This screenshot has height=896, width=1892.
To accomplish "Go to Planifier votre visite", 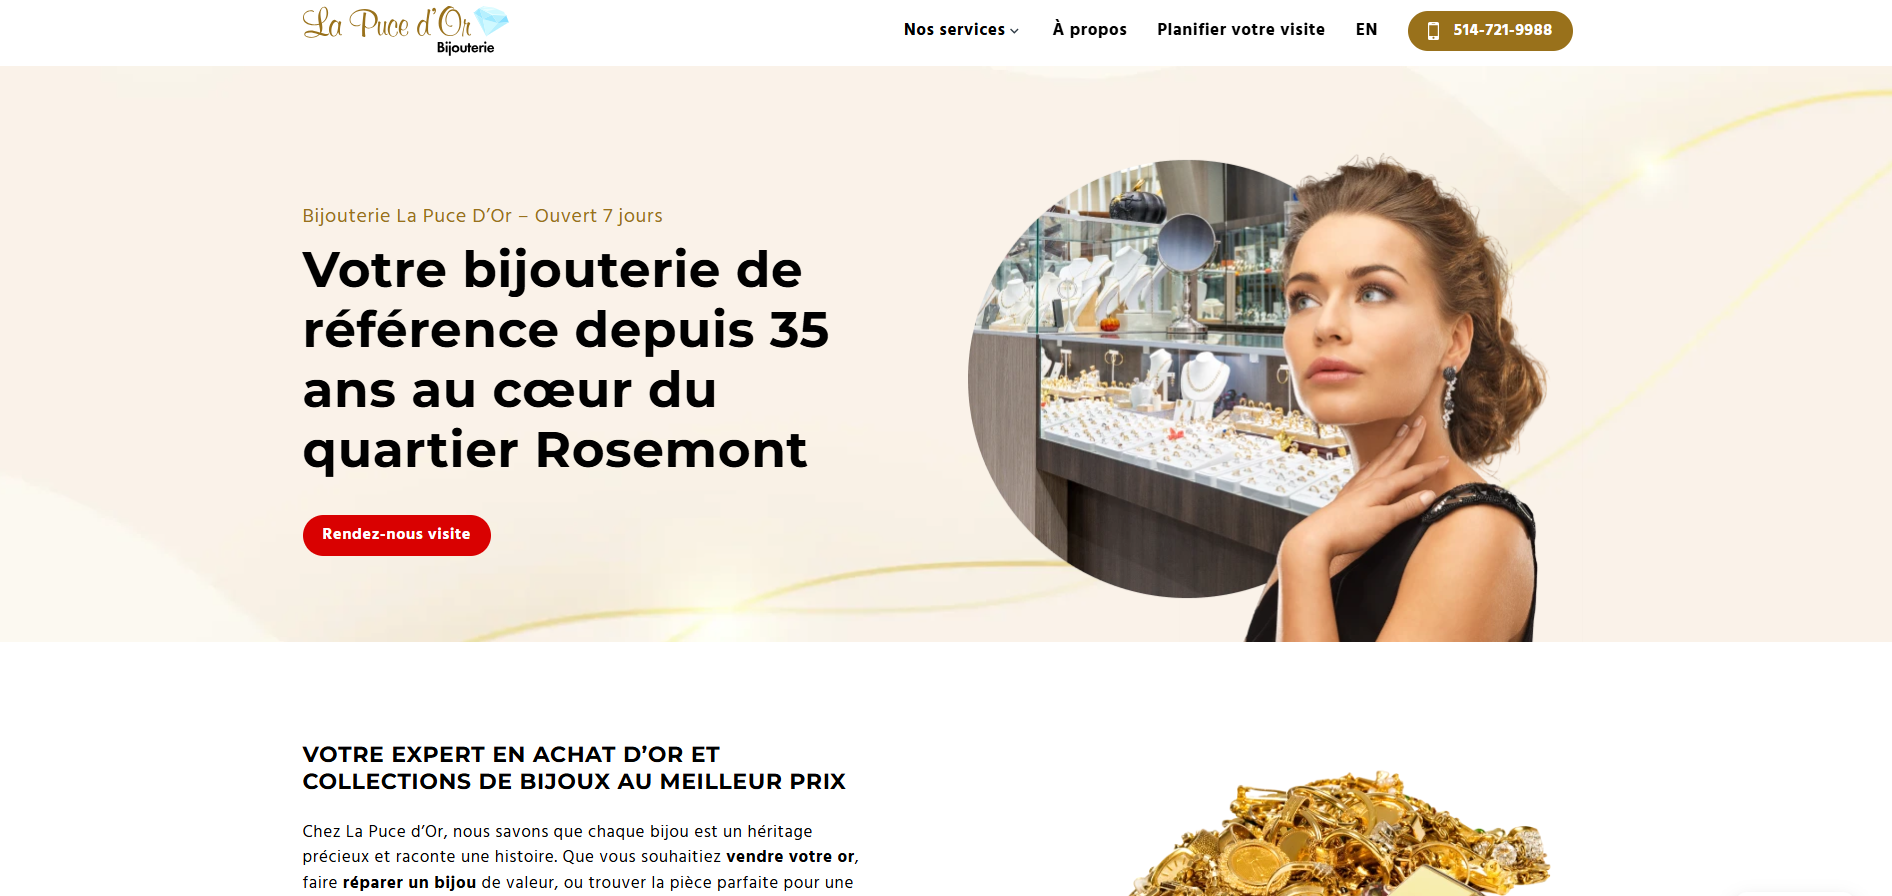I will (1241, 30).
